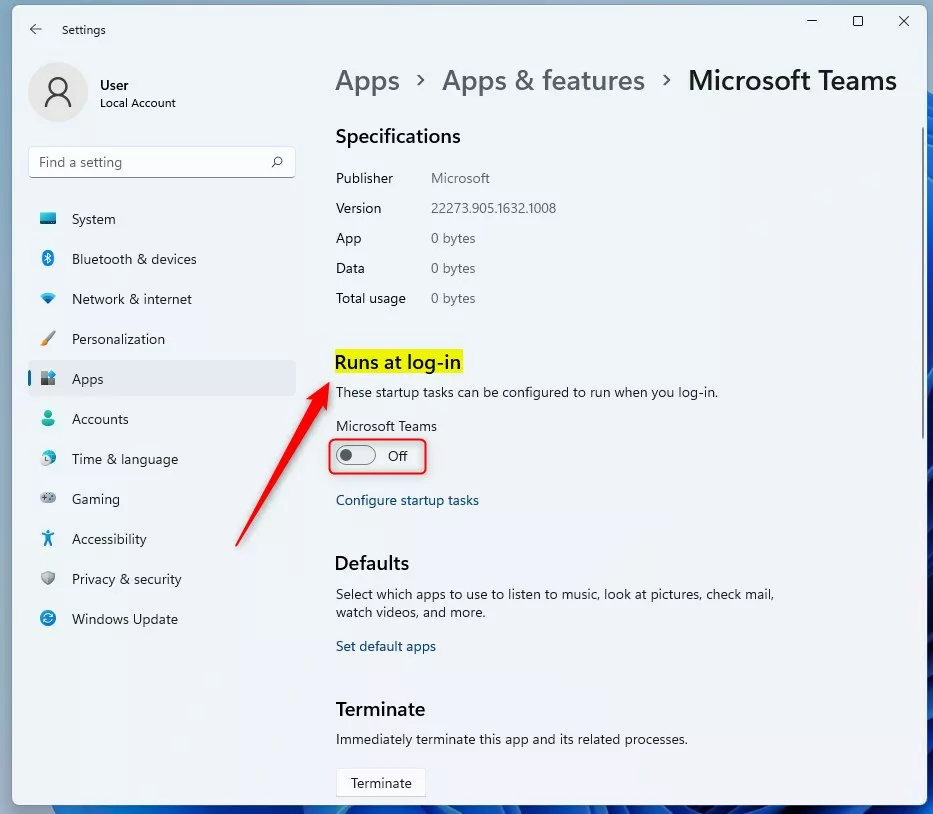Click the Apps breadcrumb link
Viewport: 933px width, 814px height.
coord(367,81)
